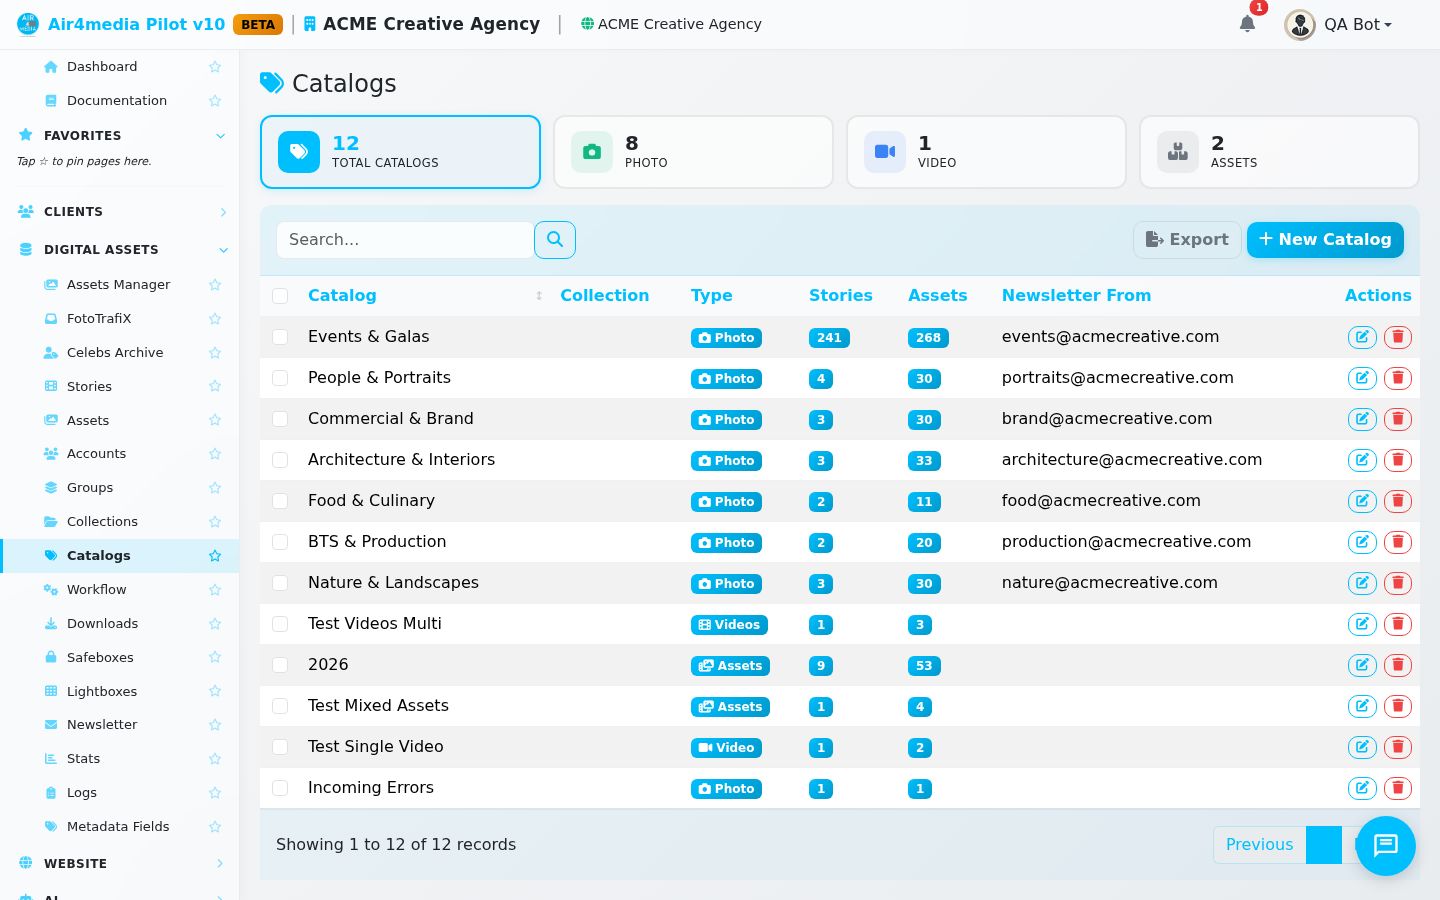The width and height of the screenshot is (1440, 900).
Task: Expand the Clients sidebar section
Action: click(x=120, y=212)
